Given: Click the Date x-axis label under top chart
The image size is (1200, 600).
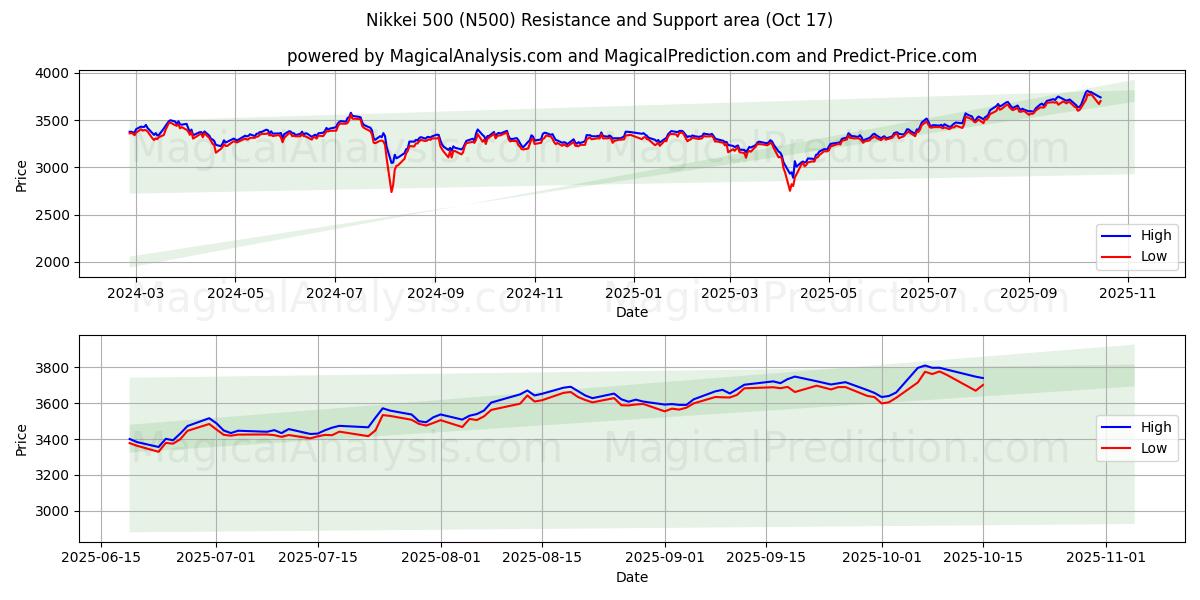Looking at the screenshot, I should point(632,312).
